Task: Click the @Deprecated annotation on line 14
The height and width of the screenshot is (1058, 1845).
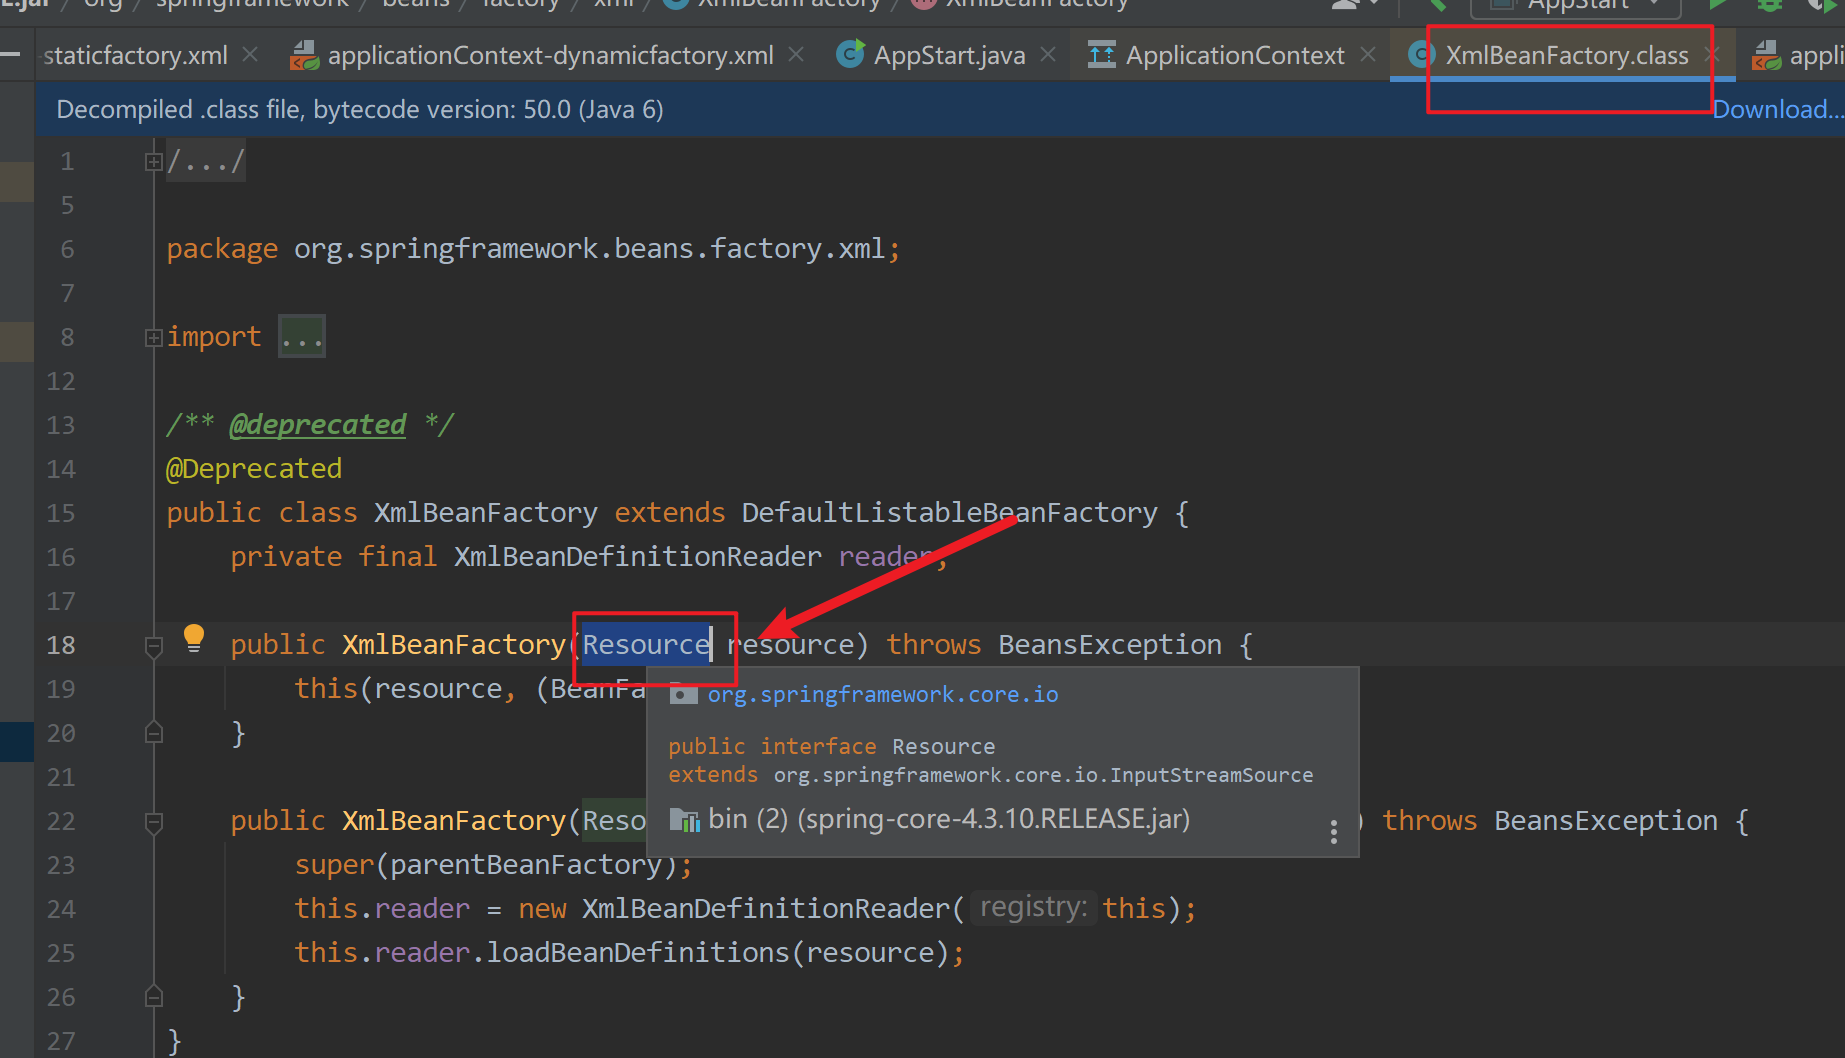Action: coord(254,469)
